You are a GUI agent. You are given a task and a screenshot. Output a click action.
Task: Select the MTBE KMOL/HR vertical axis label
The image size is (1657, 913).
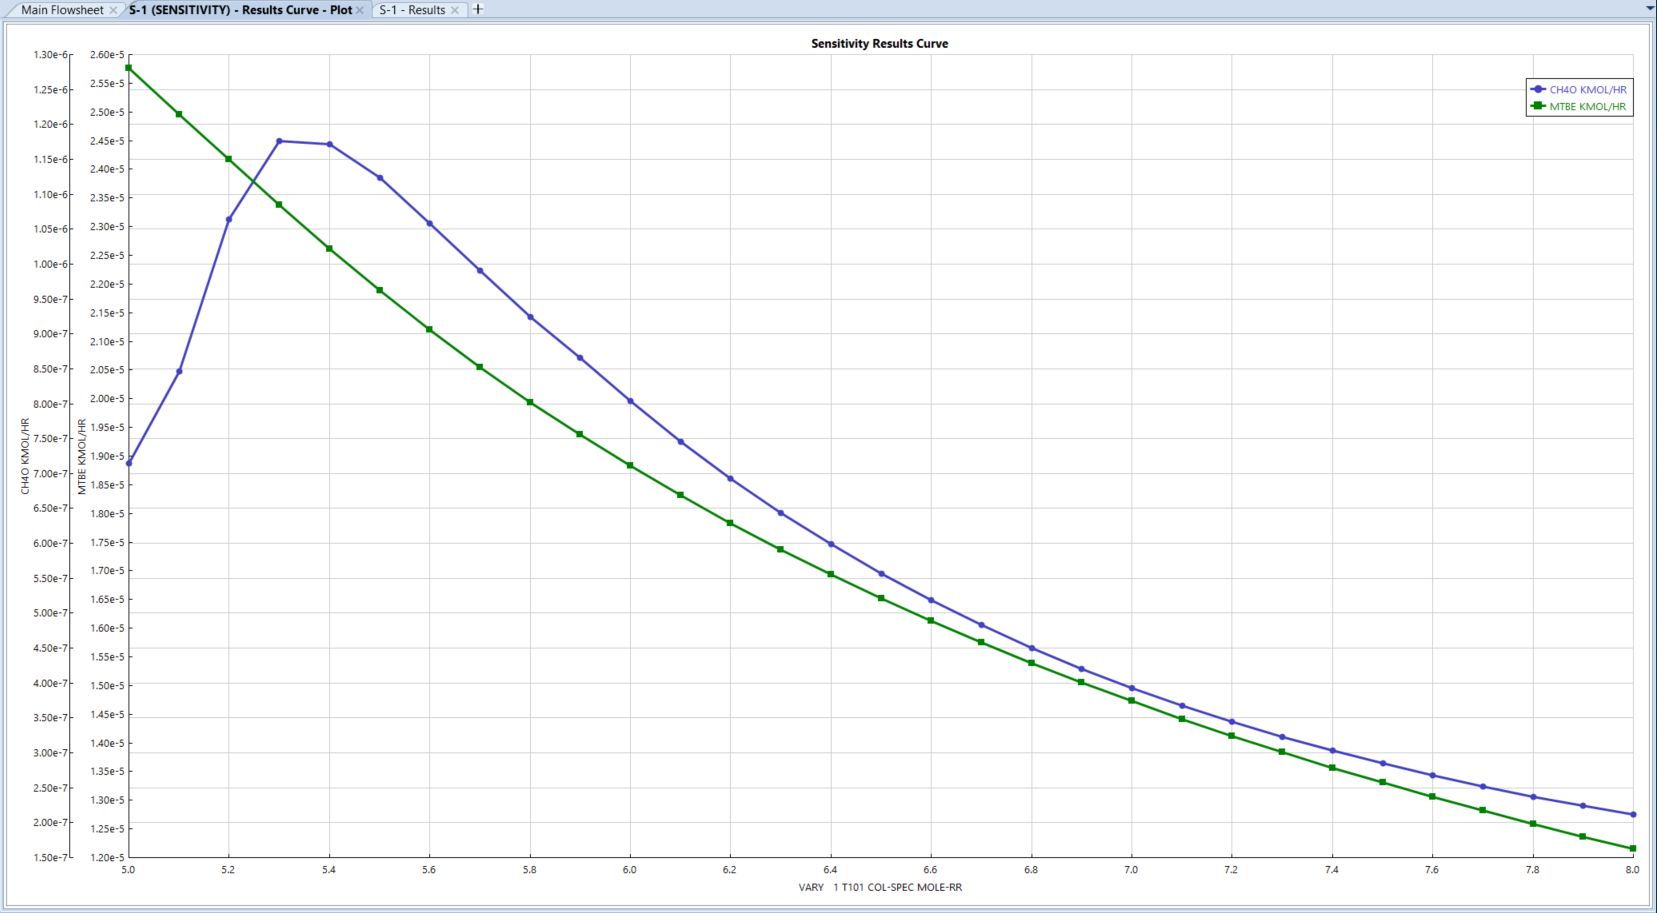pyautogui.click(x=82, y=456)
